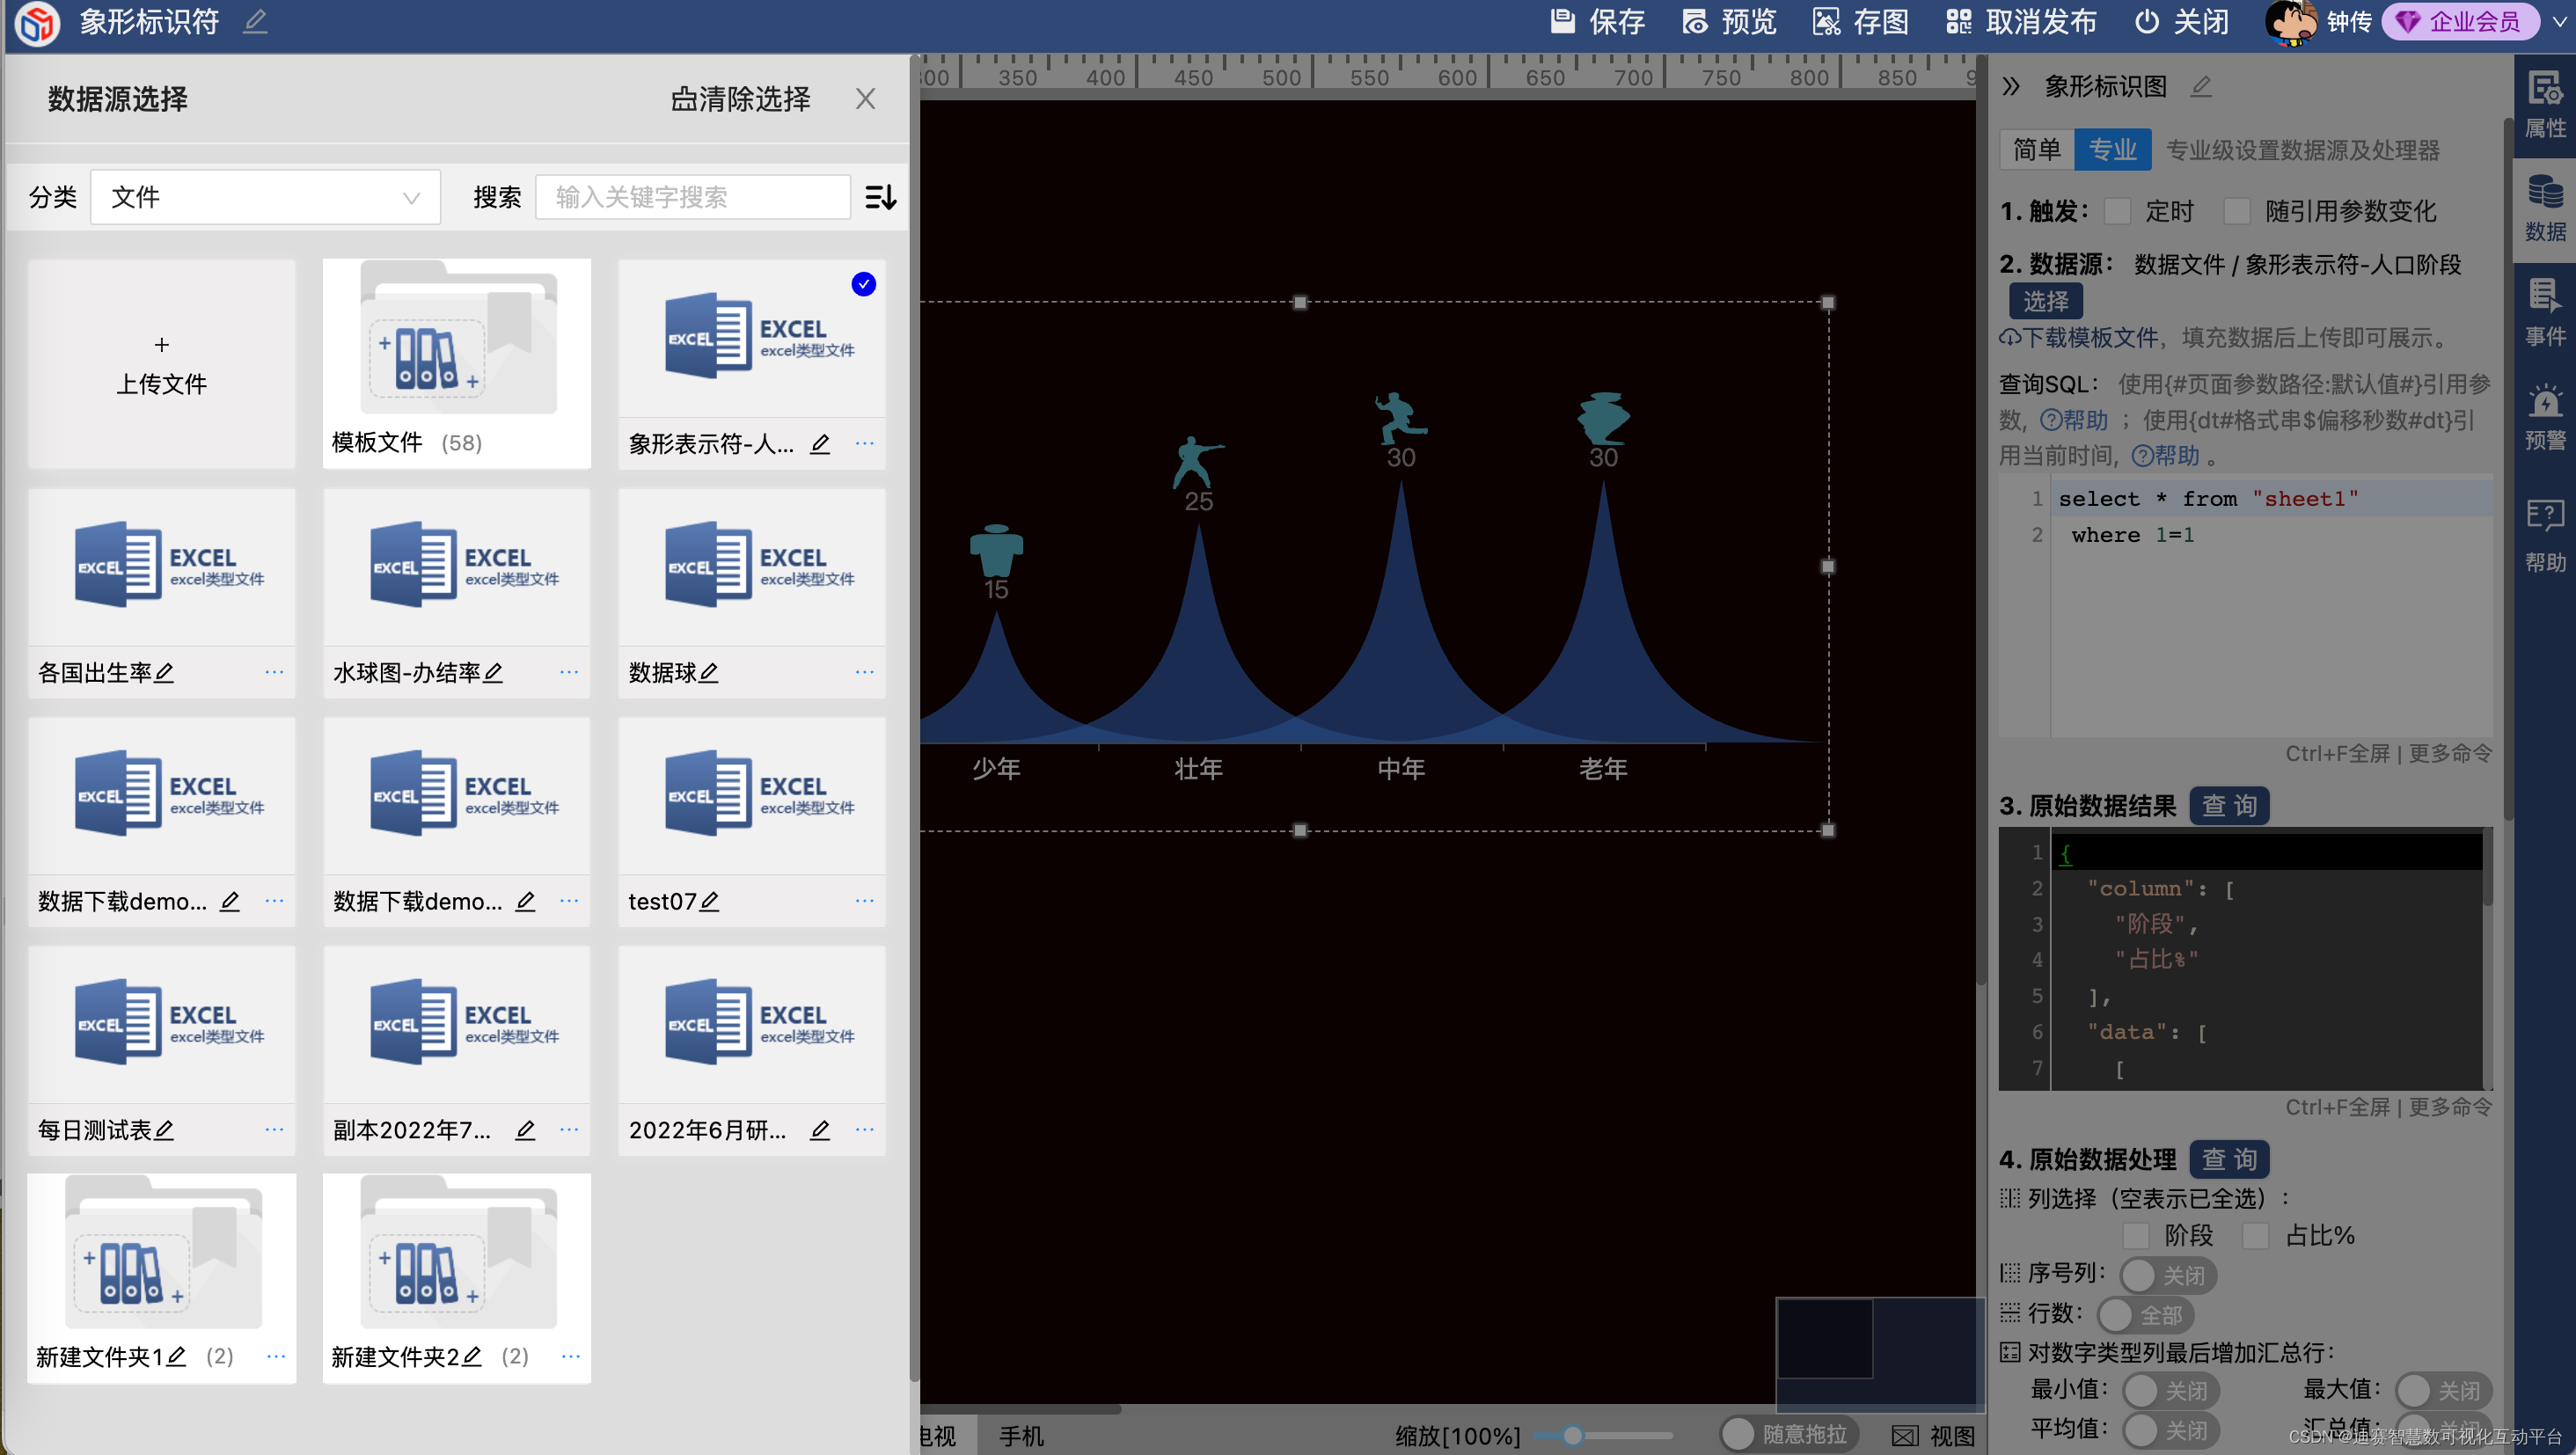Toggle the 平均值 switch
The width and height of the screenshot is (2576, 1455).
click(2170, 1431)
